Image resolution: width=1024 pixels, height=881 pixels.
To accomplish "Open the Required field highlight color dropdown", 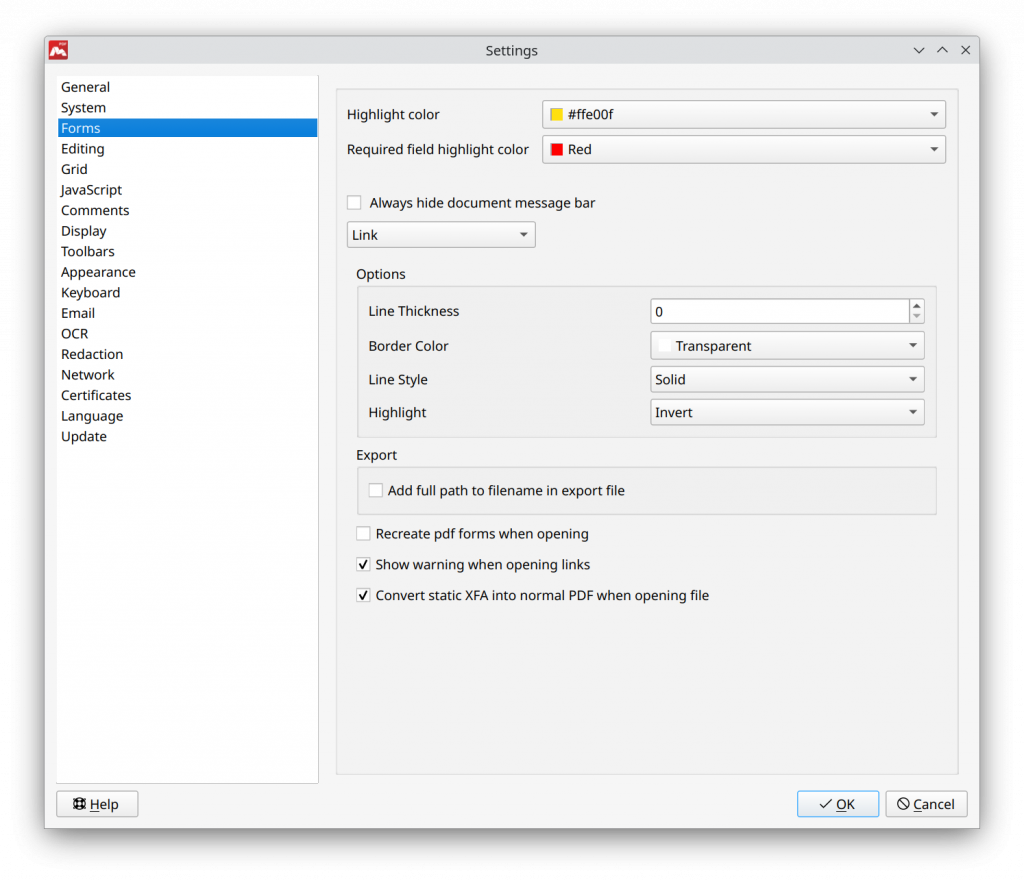I will coord(740,149).
